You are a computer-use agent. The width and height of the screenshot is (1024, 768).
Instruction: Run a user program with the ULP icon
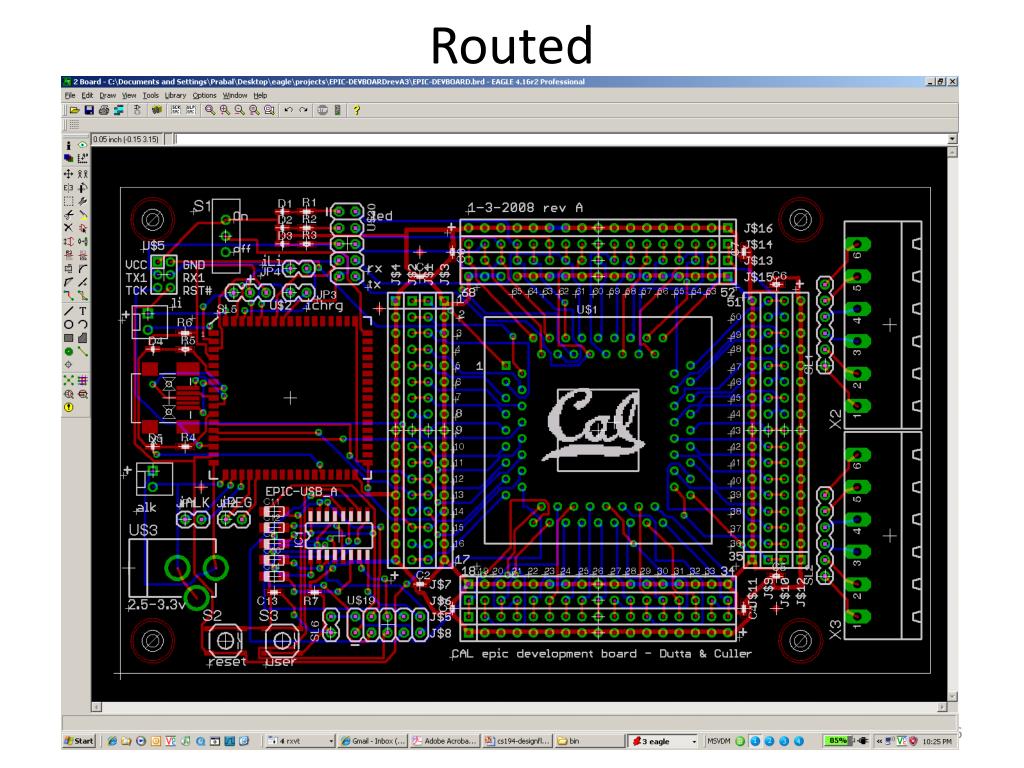pos(191,110)
